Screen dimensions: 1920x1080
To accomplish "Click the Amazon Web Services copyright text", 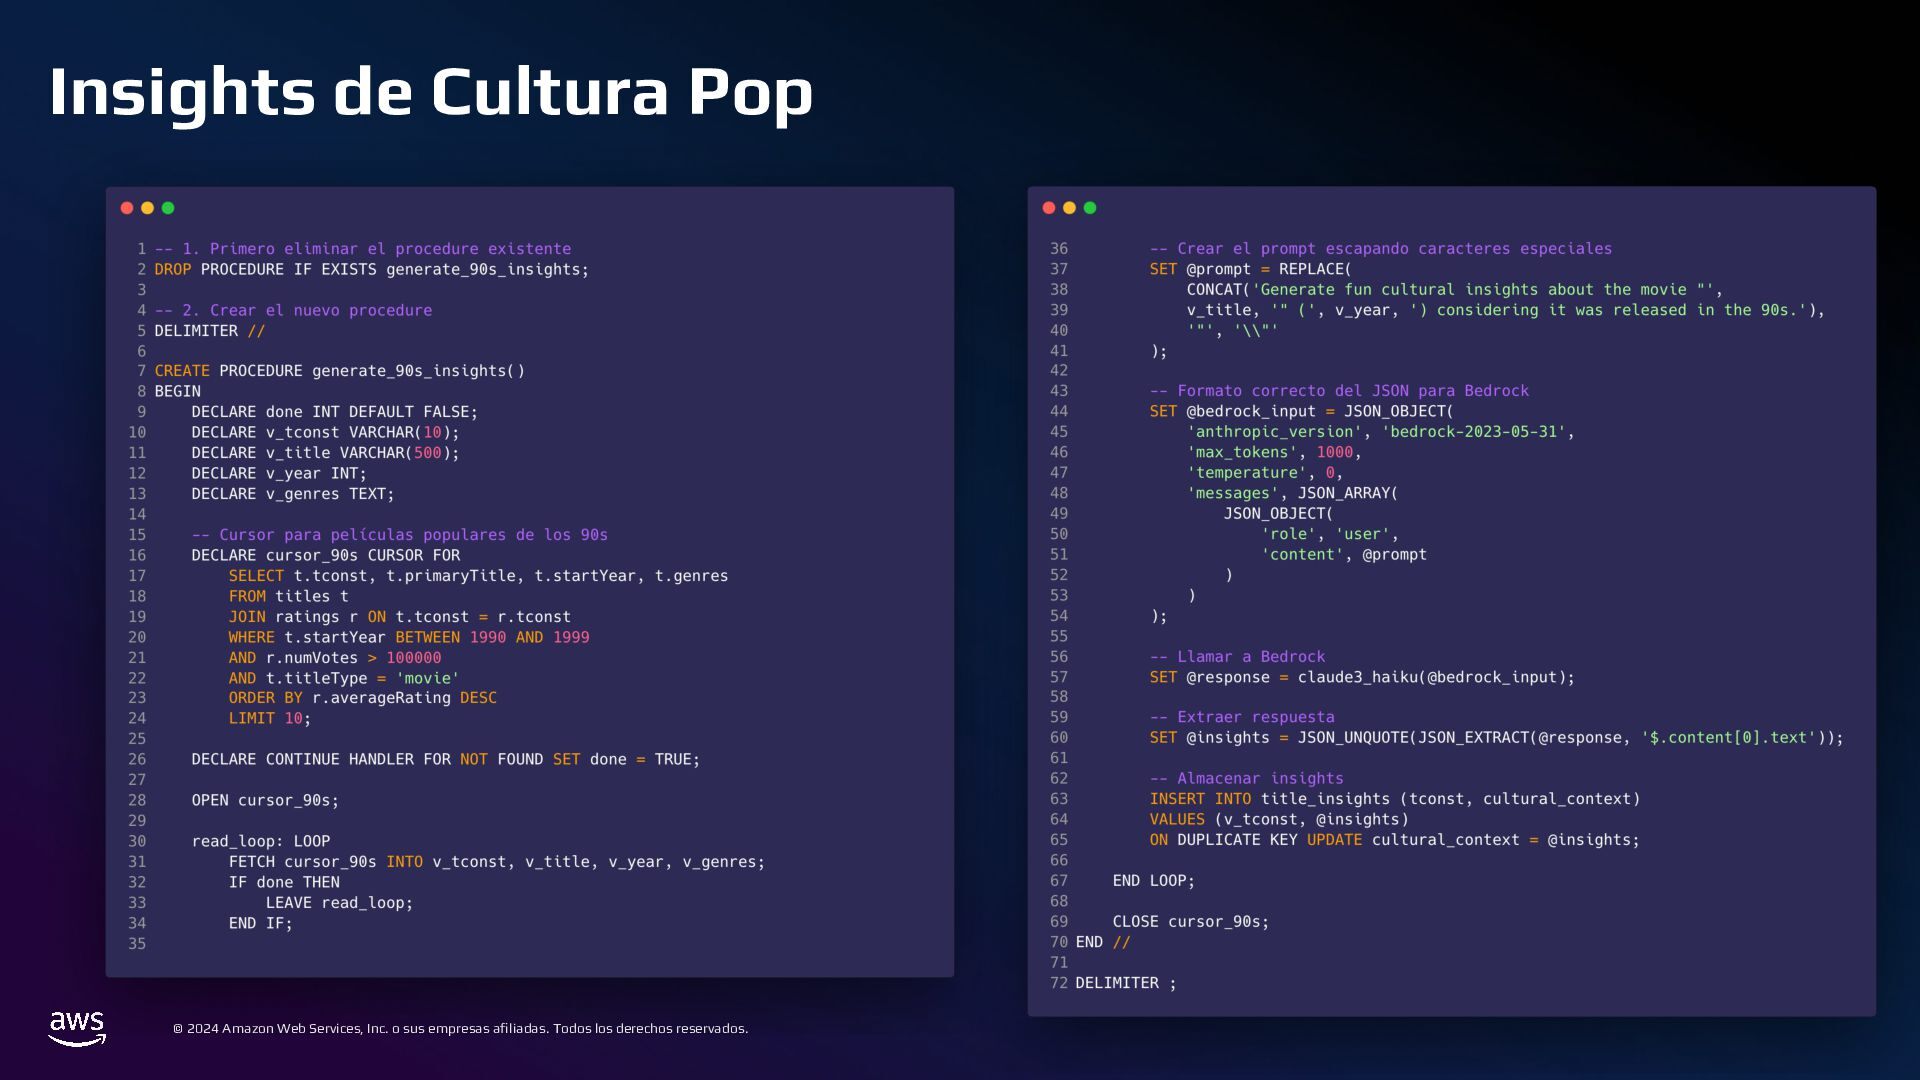I will [460, 1029].
